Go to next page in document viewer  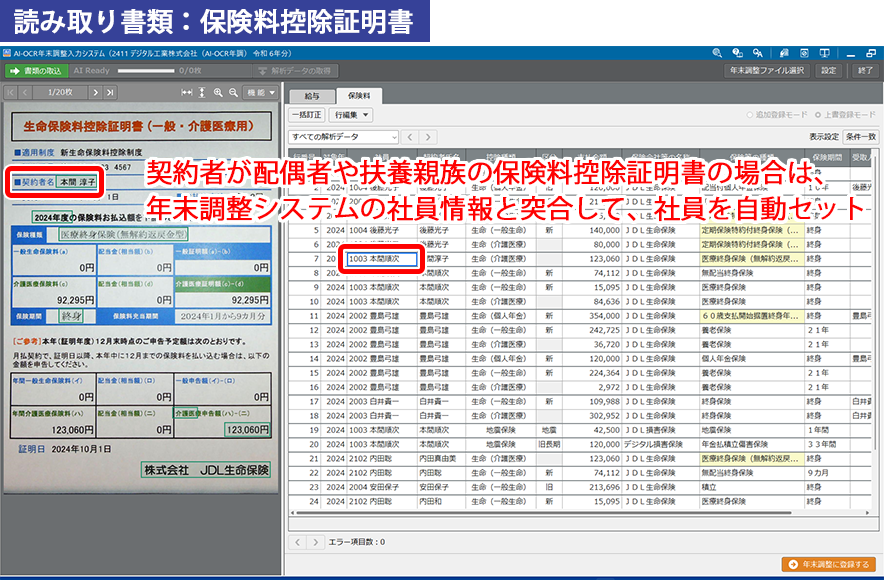96,92
